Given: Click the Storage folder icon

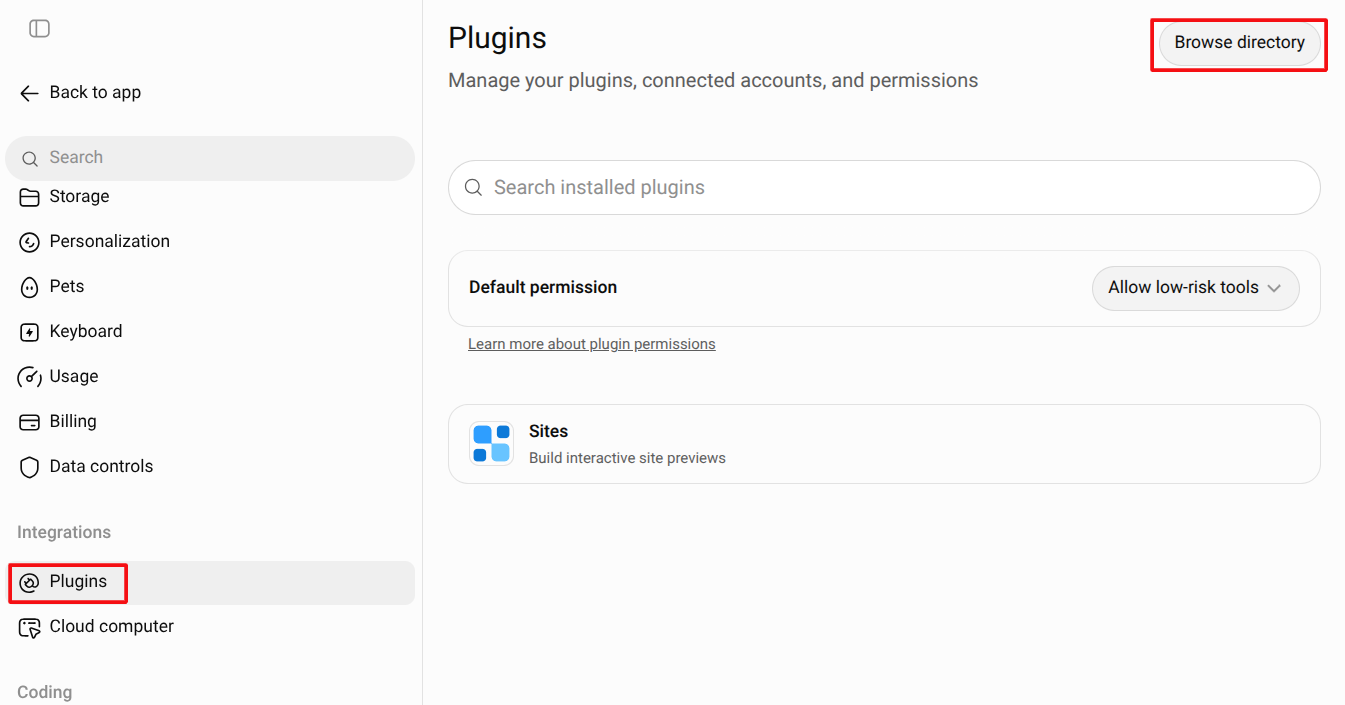Looking at the screenshot, I should click(x=30, y=197).
